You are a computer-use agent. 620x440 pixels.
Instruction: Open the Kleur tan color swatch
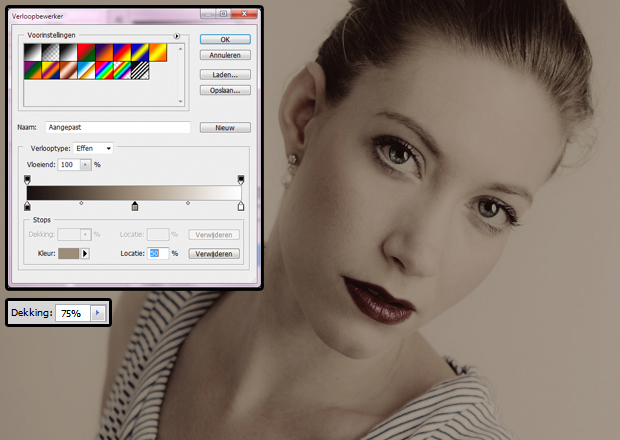pos(69,253)
